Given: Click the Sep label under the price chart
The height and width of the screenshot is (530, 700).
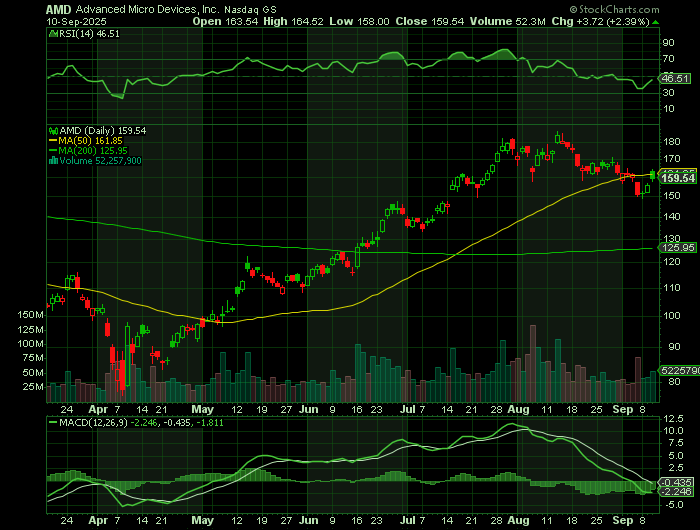Looking at the screenshot, I should [x=623, y=409].
